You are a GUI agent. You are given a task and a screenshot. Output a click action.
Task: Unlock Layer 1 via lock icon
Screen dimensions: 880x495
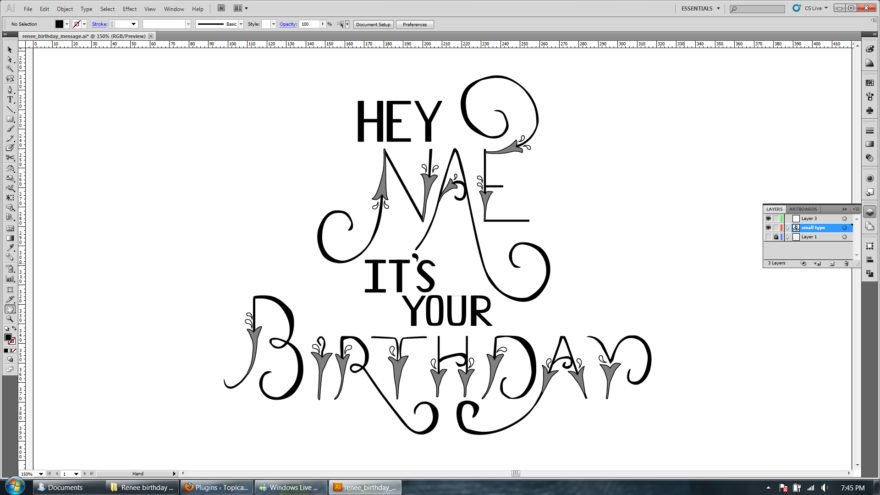tap(776, 237)
